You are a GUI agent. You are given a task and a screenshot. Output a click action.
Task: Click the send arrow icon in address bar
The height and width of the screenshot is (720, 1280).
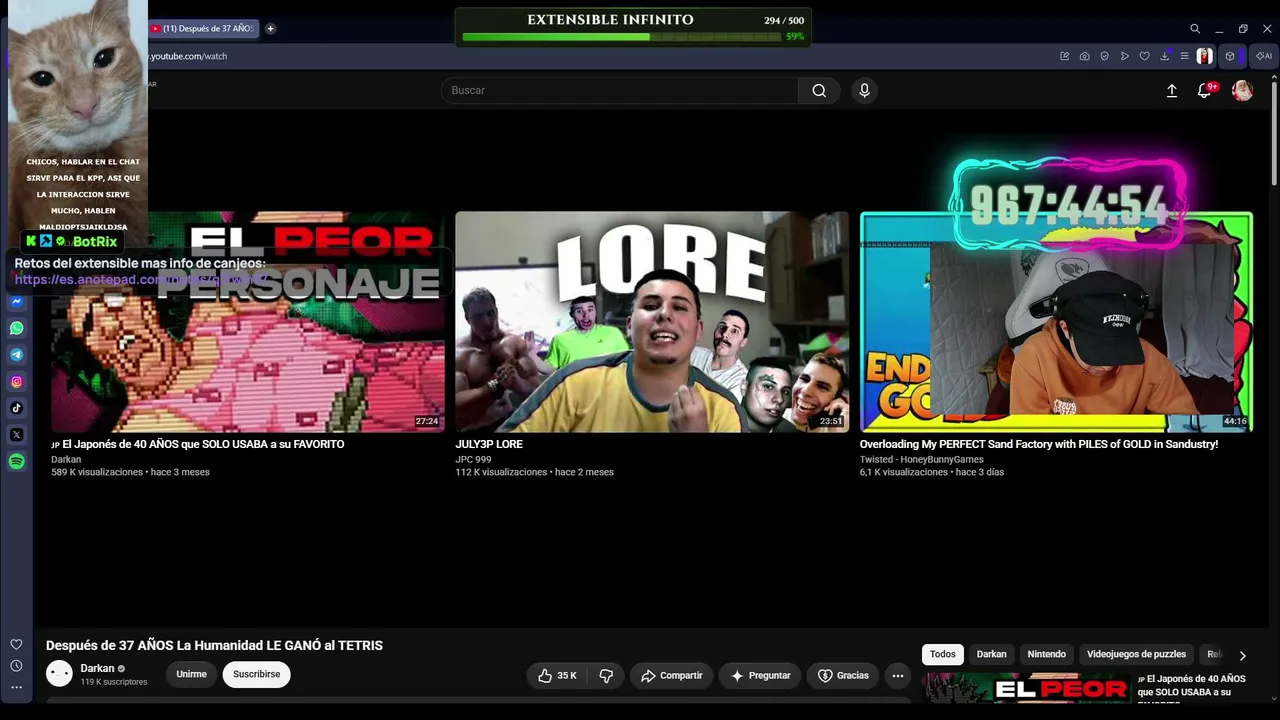tap(1125, 56)
